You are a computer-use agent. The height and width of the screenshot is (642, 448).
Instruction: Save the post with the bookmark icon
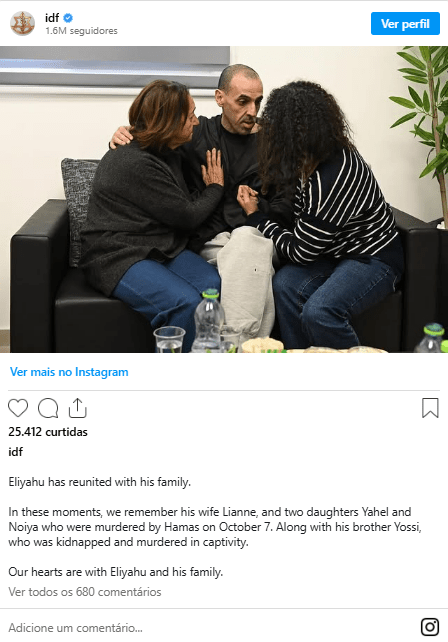point(430,408)
